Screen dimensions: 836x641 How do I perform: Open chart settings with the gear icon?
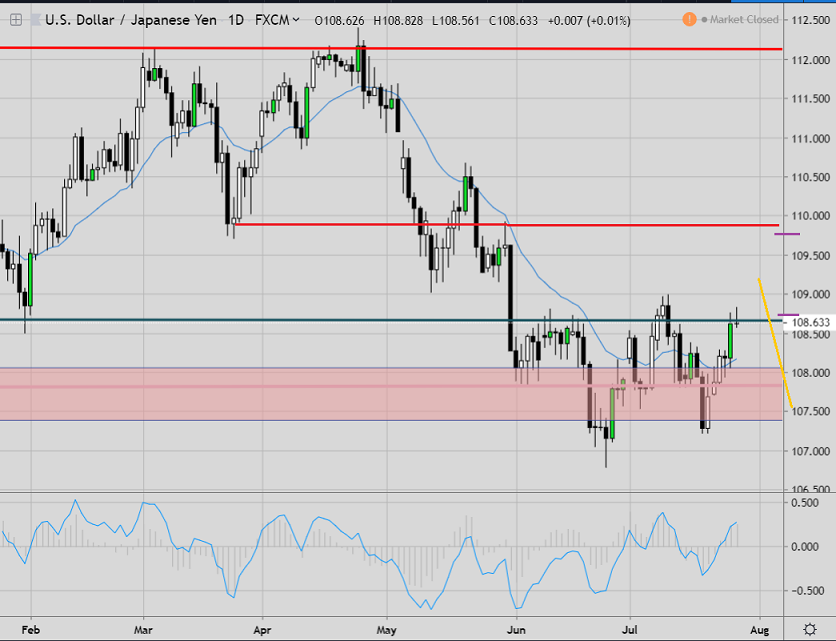(x=810, y=629)
